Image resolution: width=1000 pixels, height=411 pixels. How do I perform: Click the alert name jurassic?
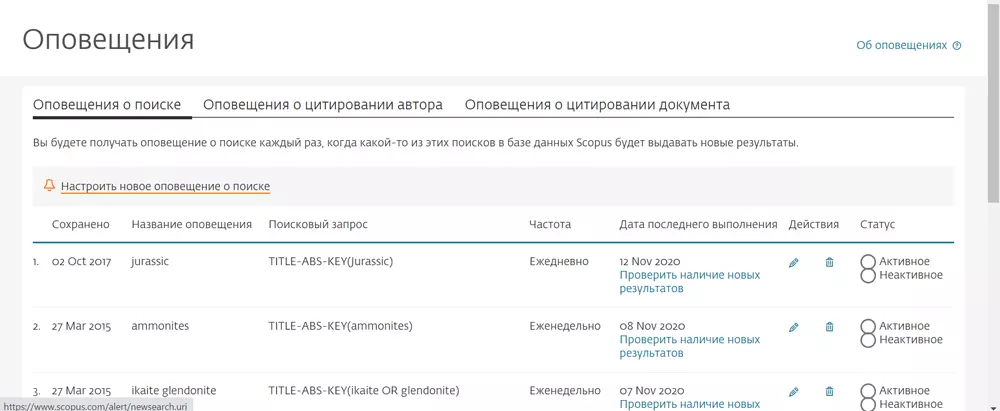click(150, 261)
